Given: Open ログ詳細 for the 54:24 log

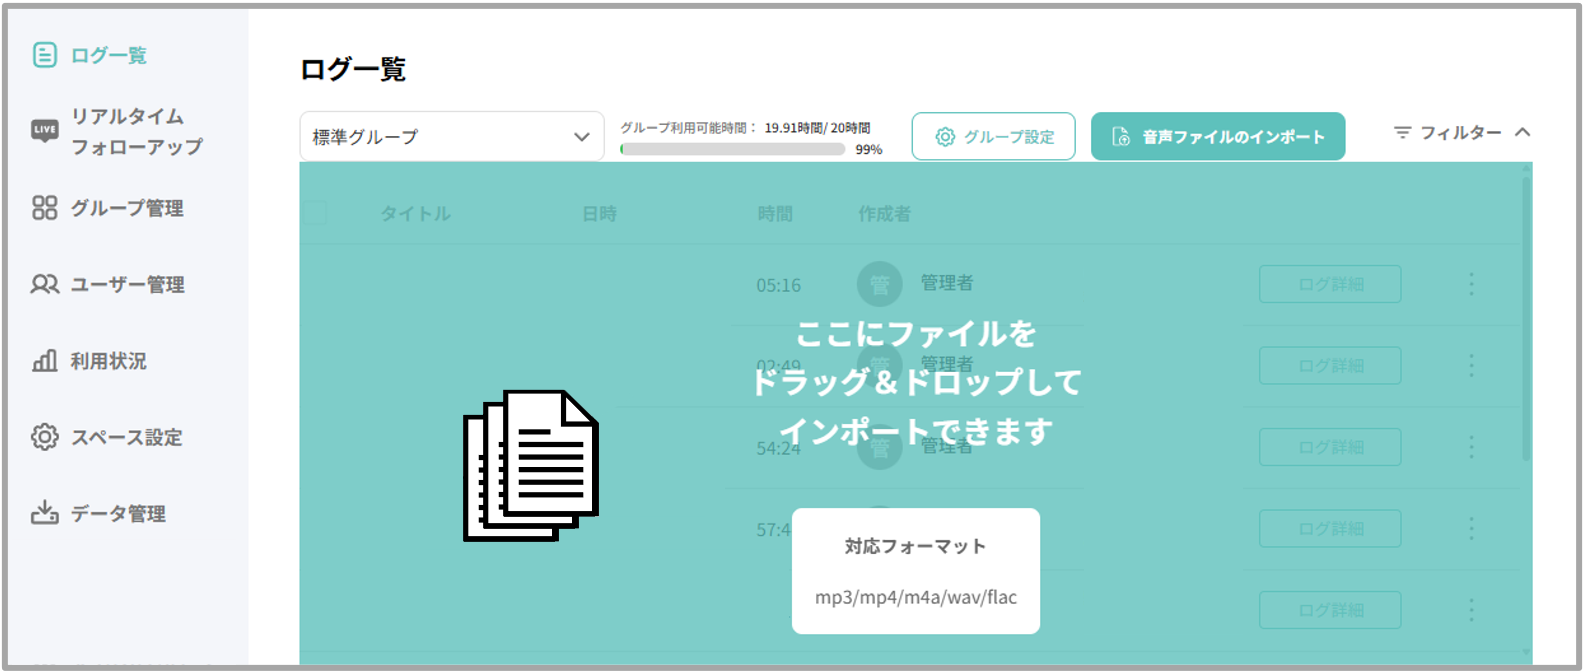Looking at the screenshot, I should 1329,447.
